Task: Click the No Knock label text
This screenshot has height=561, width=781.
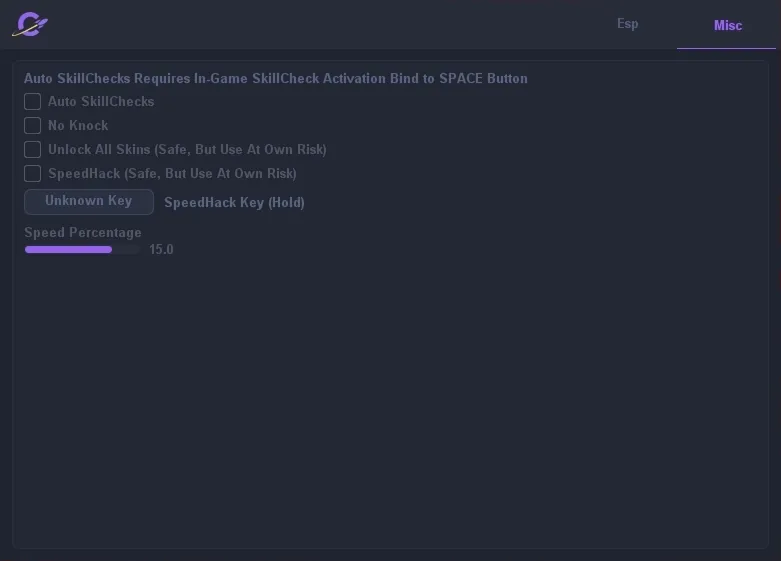Action: [x=78, y=126]
